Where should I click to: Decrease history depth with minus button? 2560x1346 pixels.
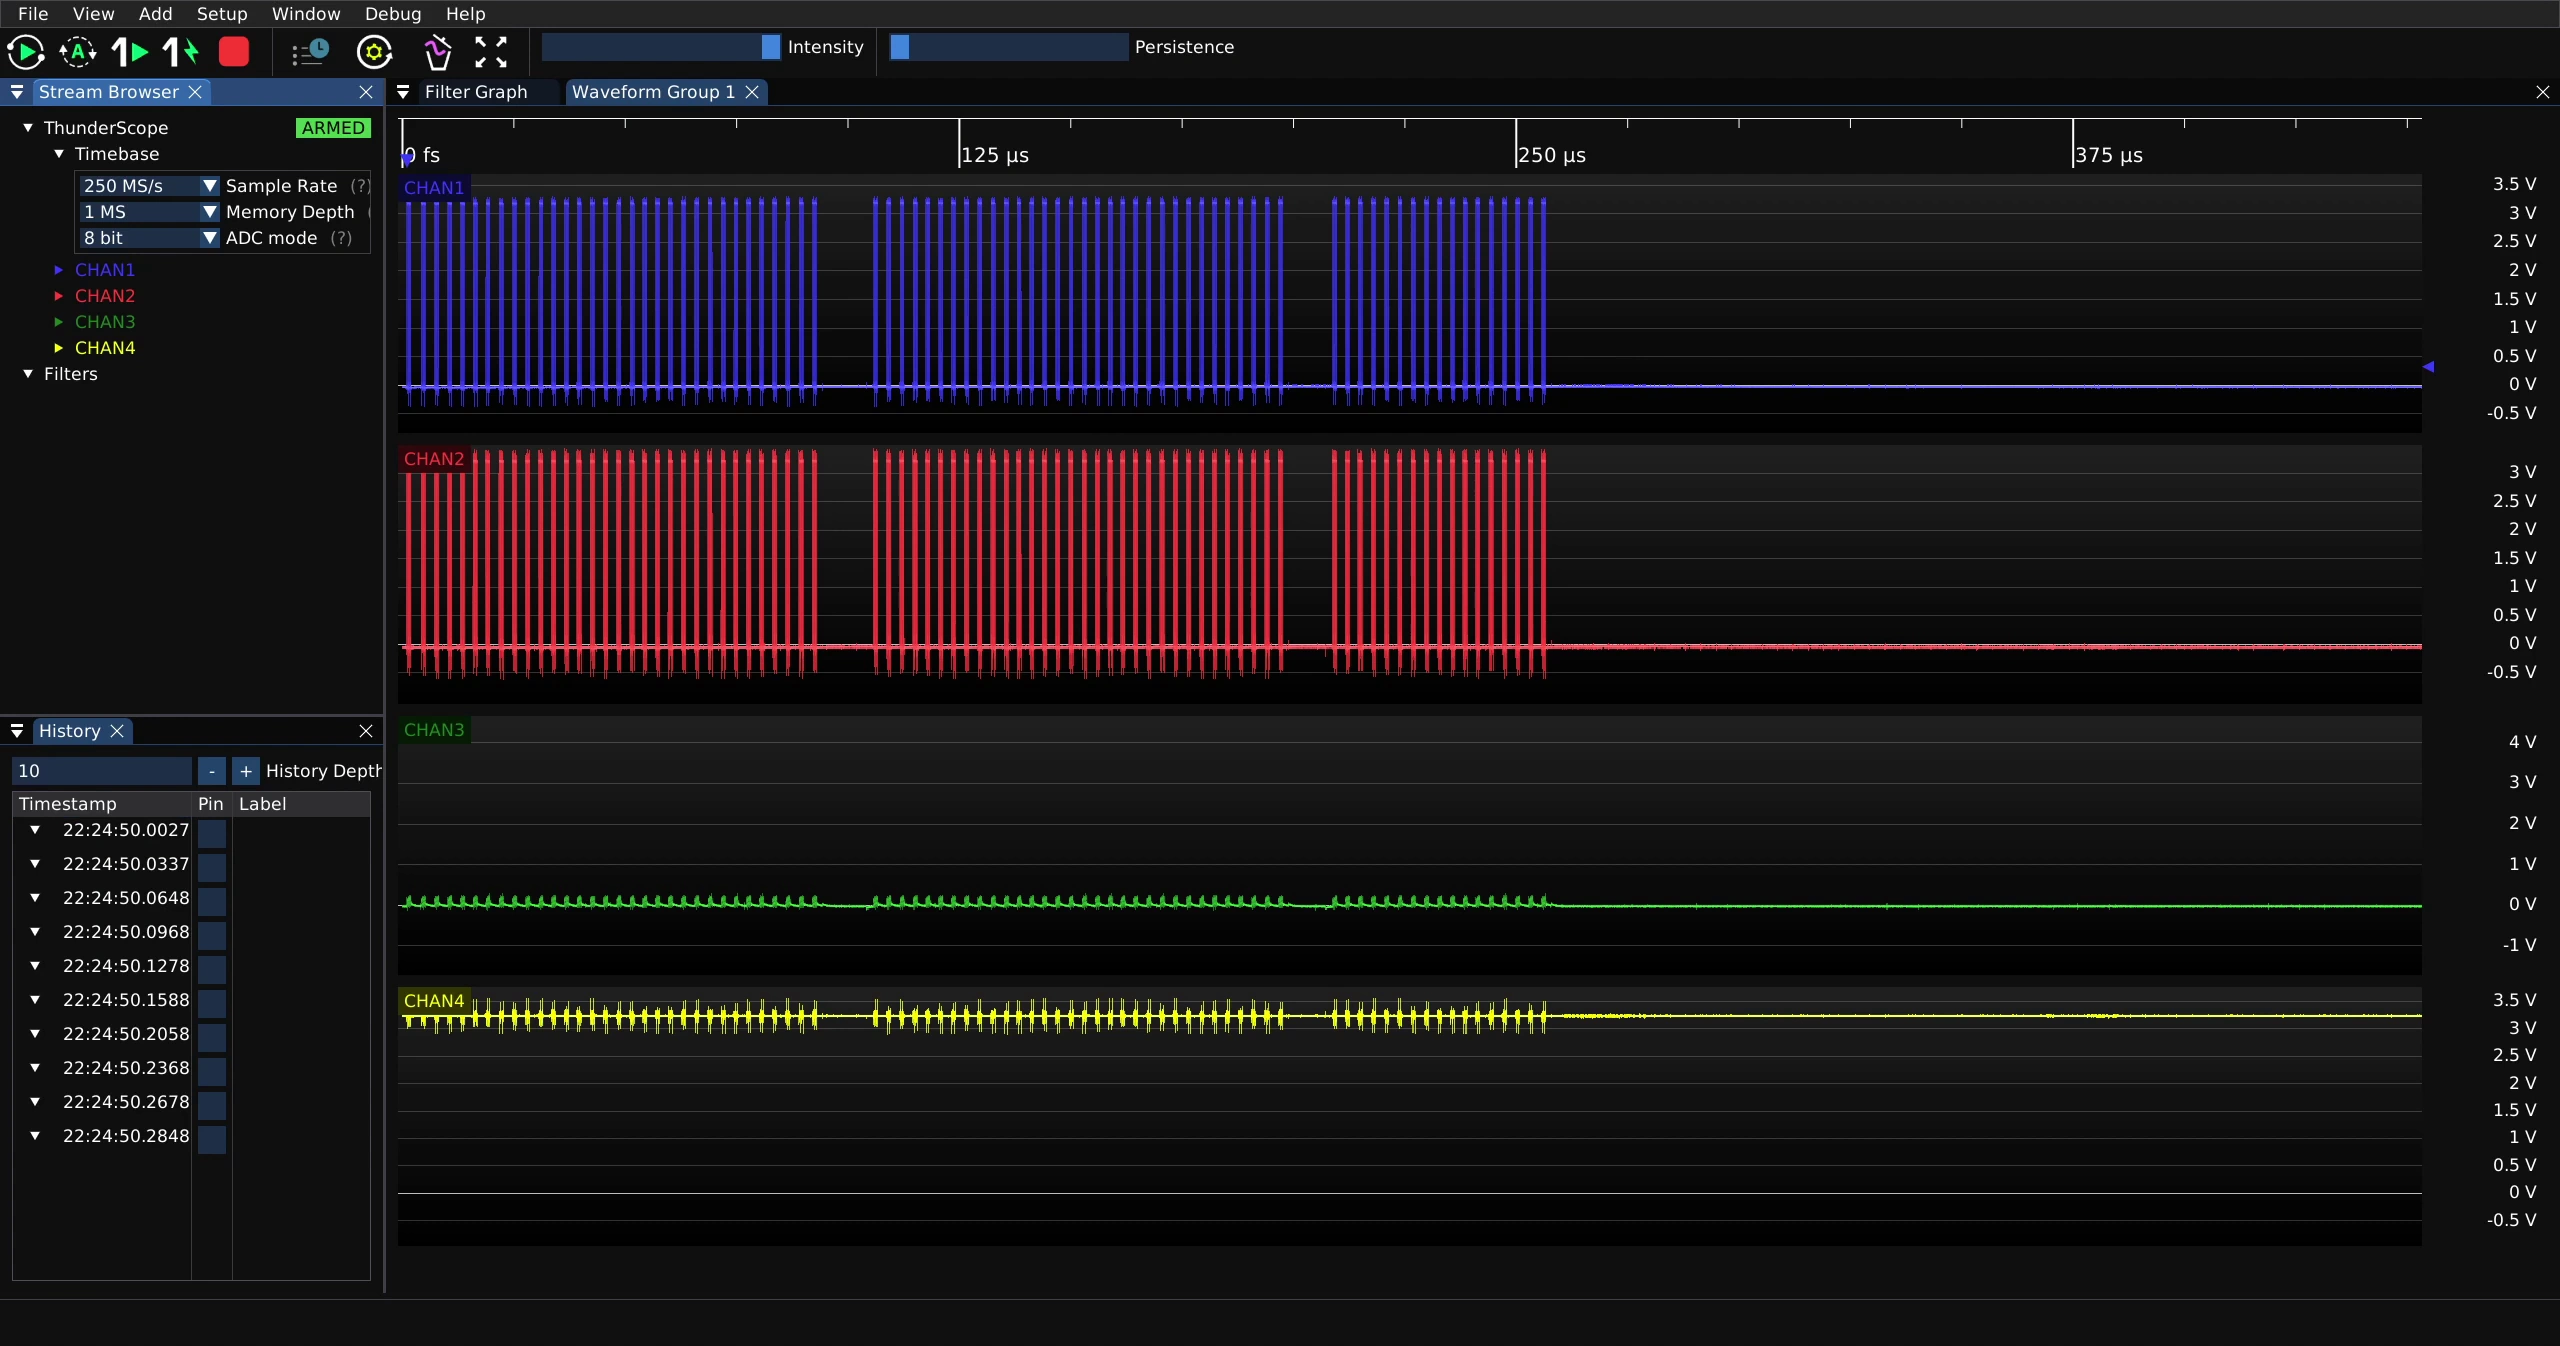coord(212,771)
